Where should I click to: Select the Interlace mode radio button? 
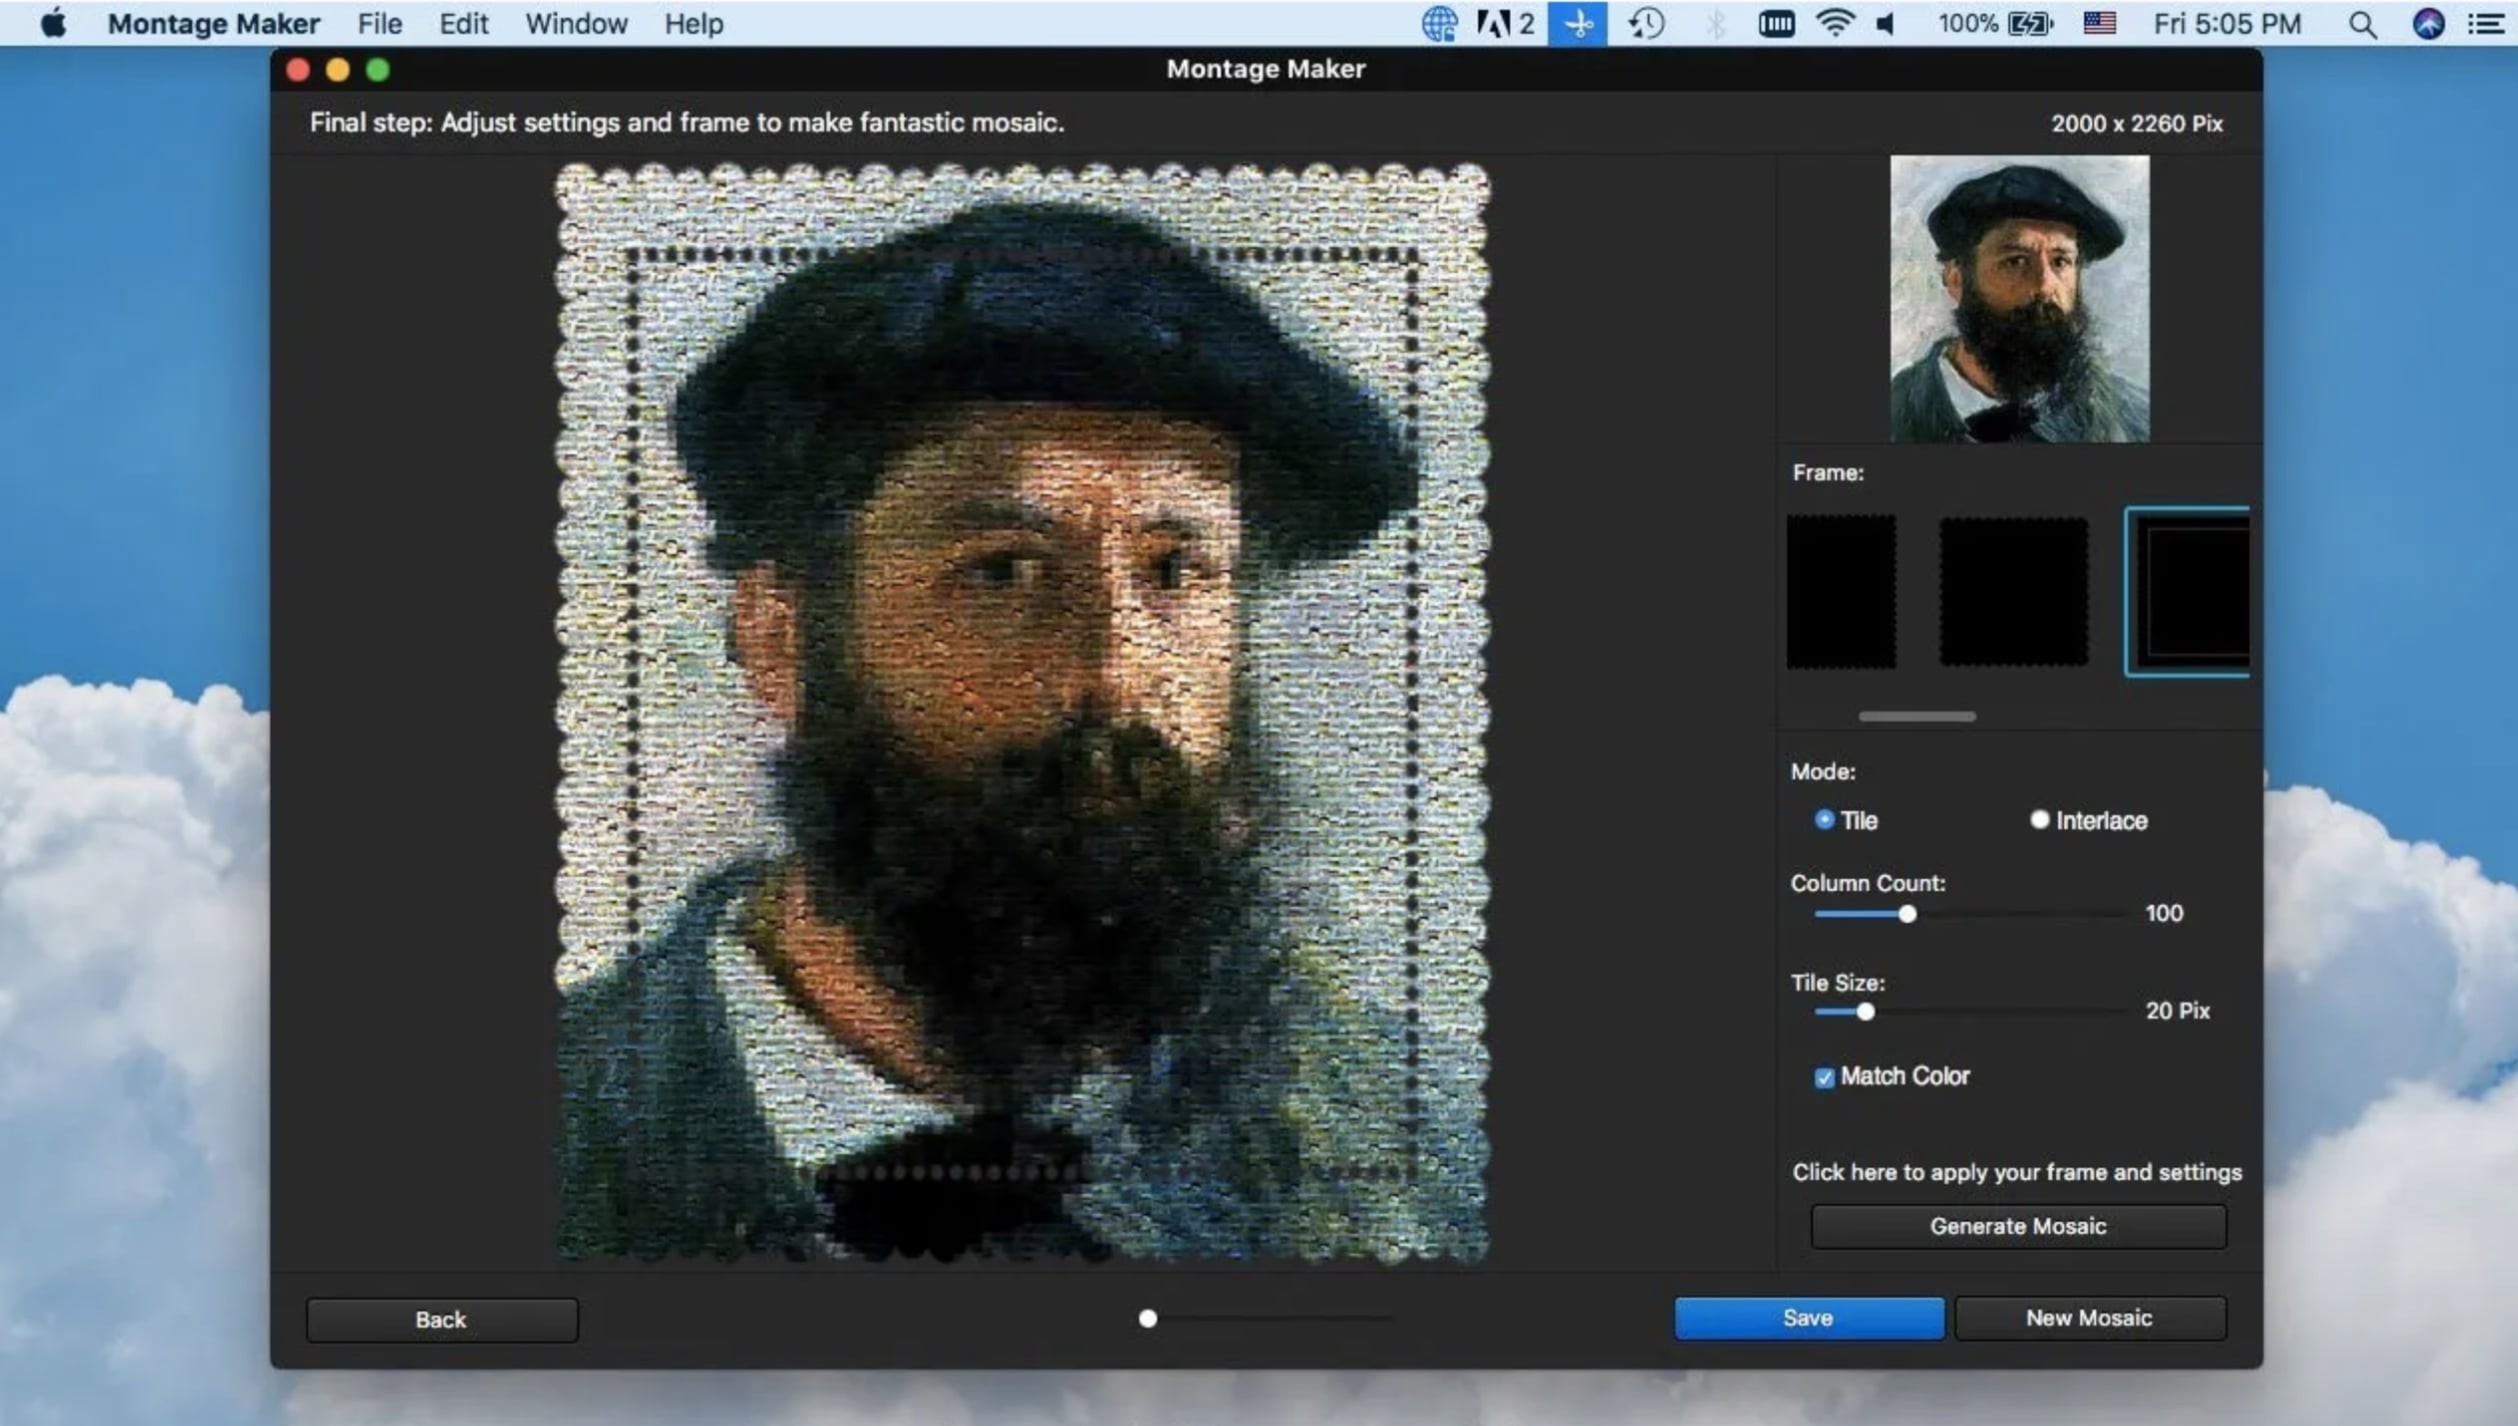[x=2039, y=820]
